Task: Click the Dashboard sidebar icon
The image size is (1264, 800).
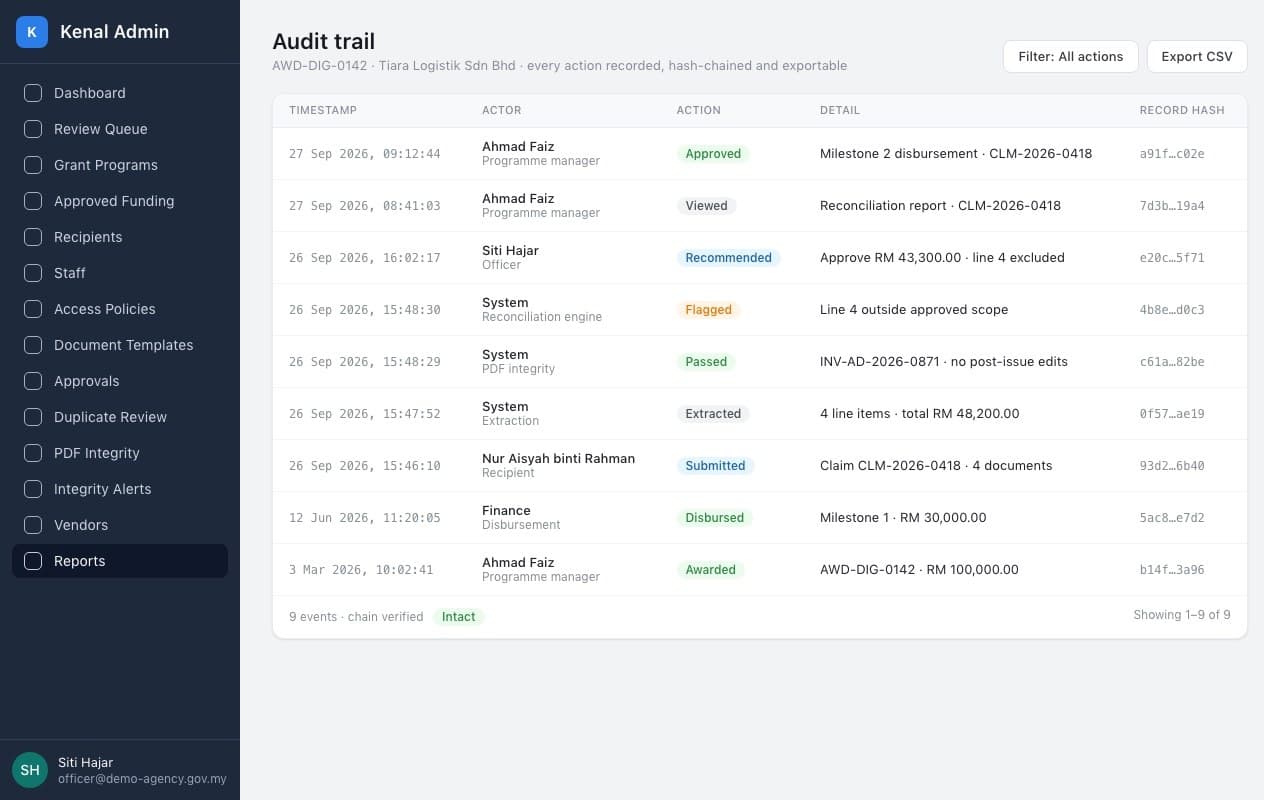Action: pos(33,93)
